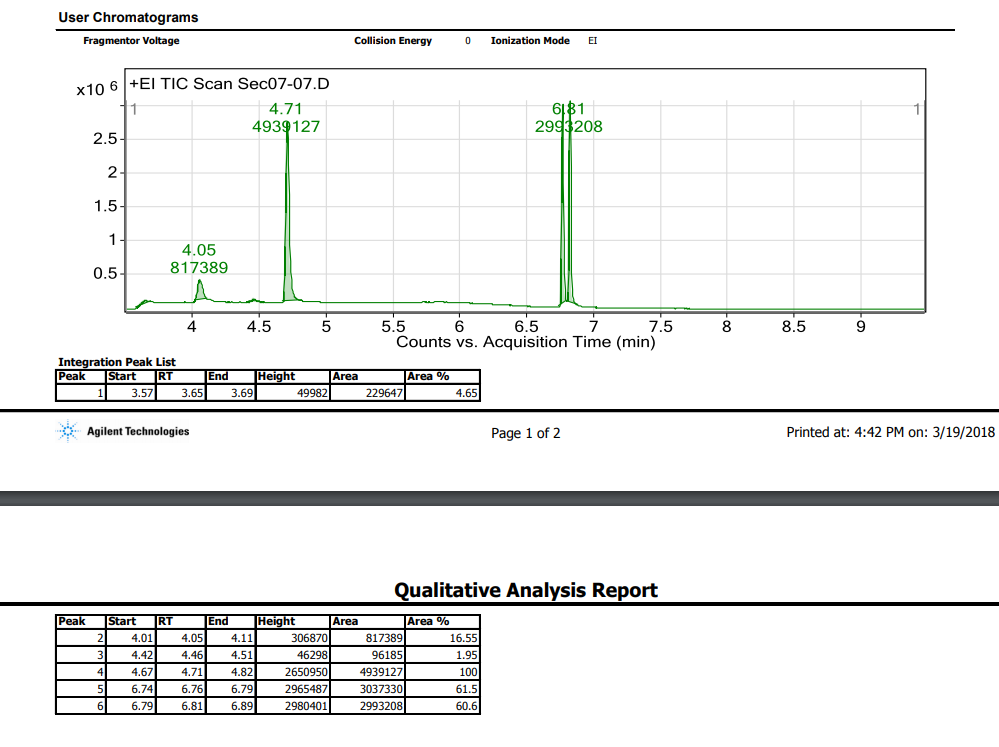Select the Ionization Mode label

pos(530,41)
